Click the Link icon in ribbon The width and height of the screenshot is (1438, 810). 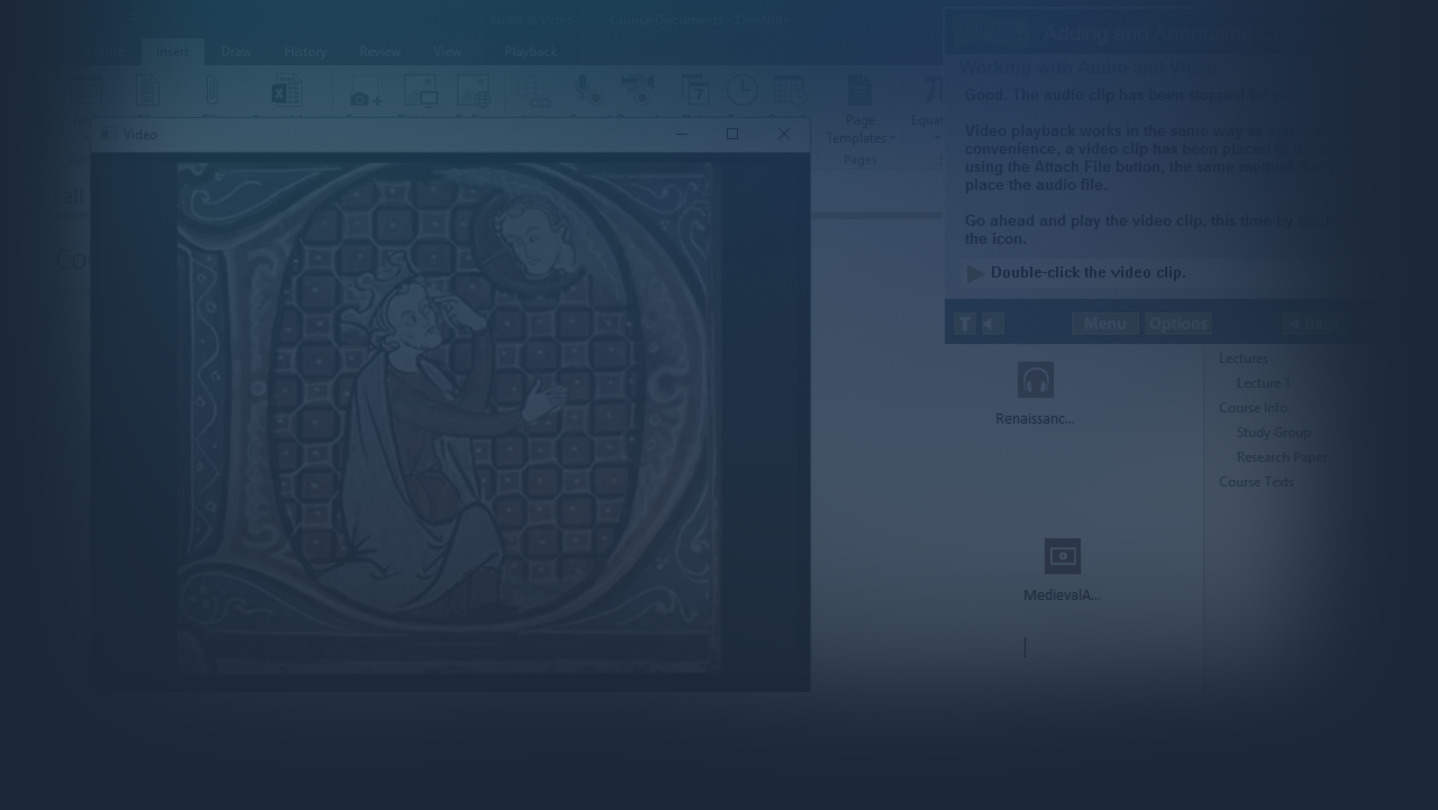click(534, 92)
